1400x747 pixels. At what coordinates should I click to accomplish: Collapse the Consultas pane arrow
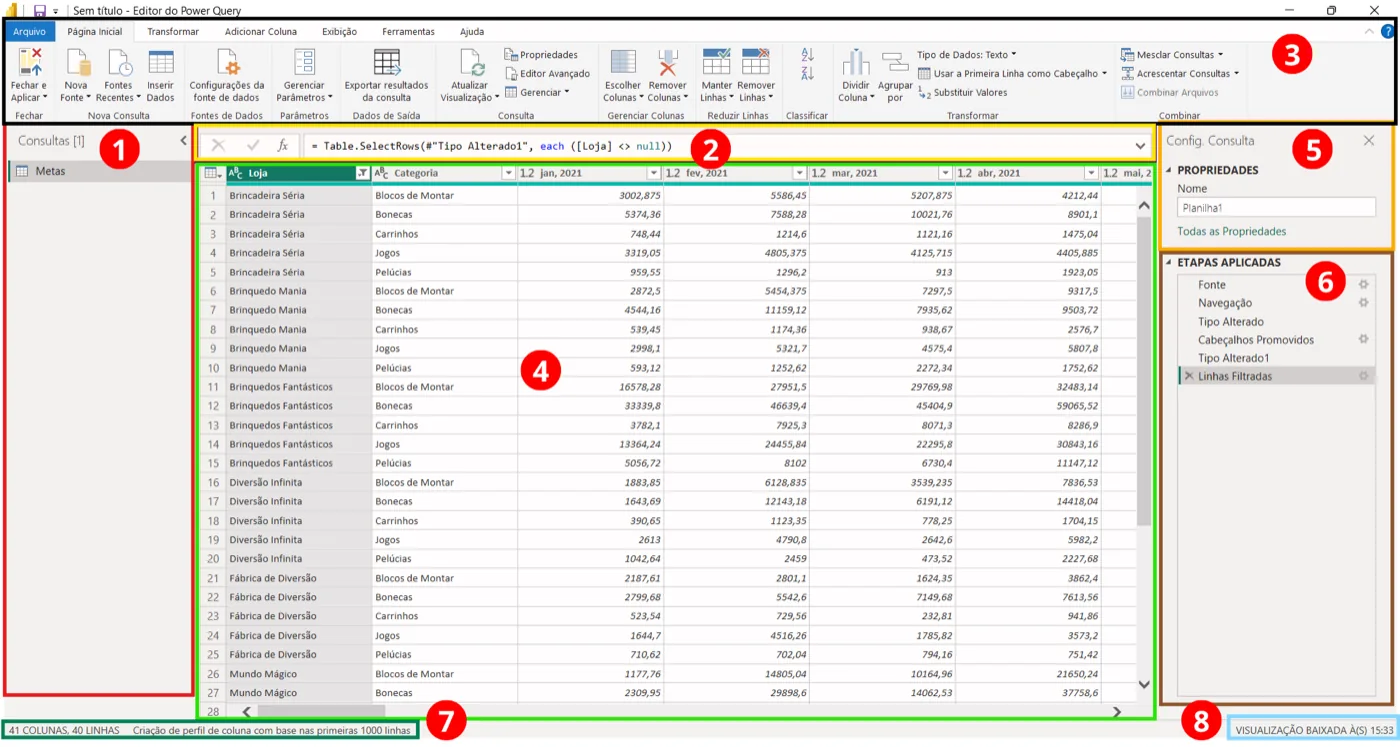183,141
